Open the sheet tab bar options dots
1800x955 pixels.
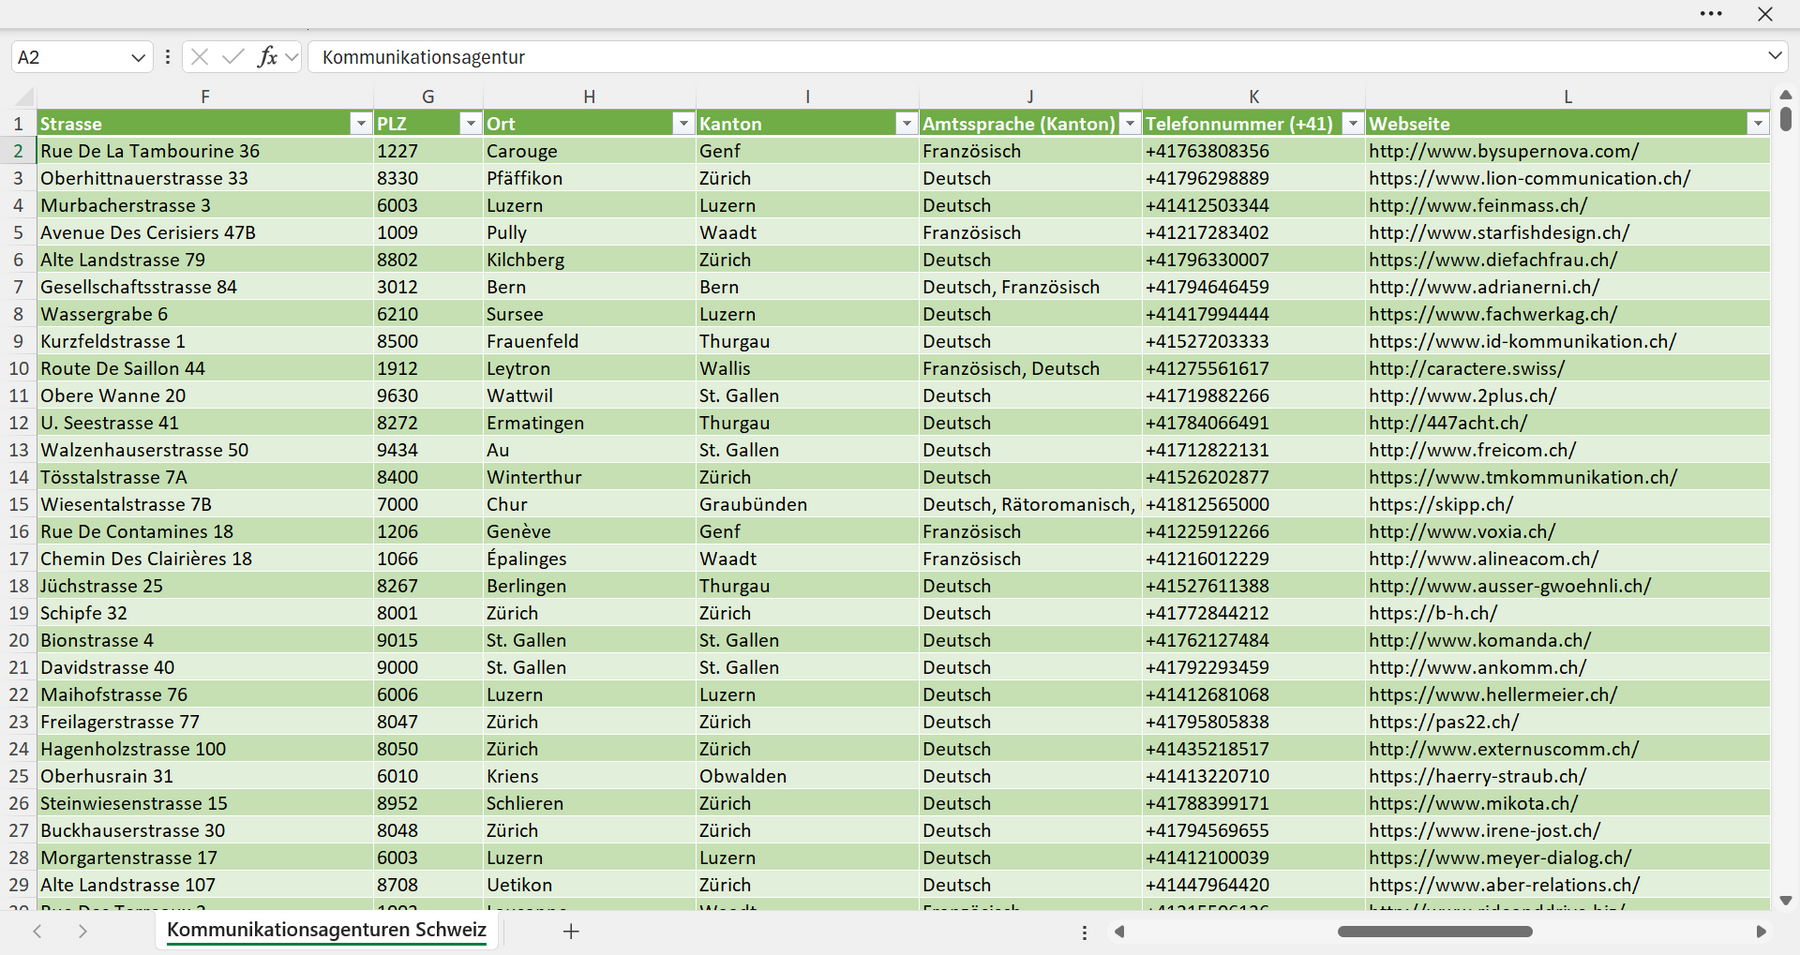click(1085, 932)
